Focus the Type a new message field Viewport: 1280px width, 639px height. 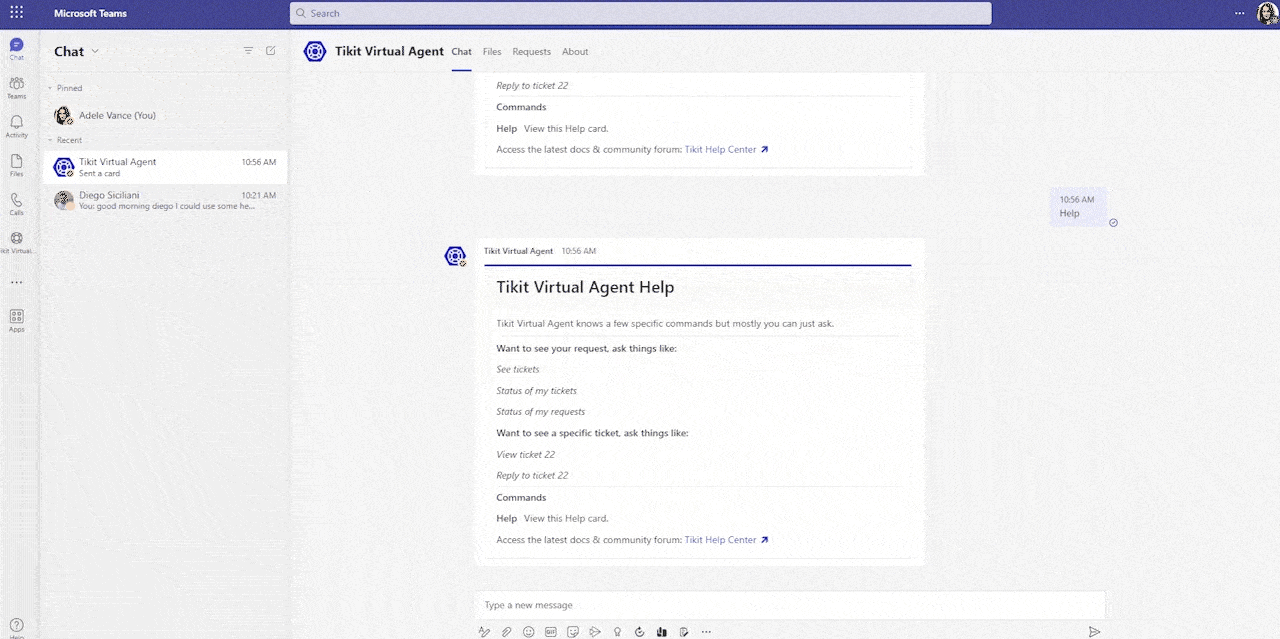click(x=790, y=605)
